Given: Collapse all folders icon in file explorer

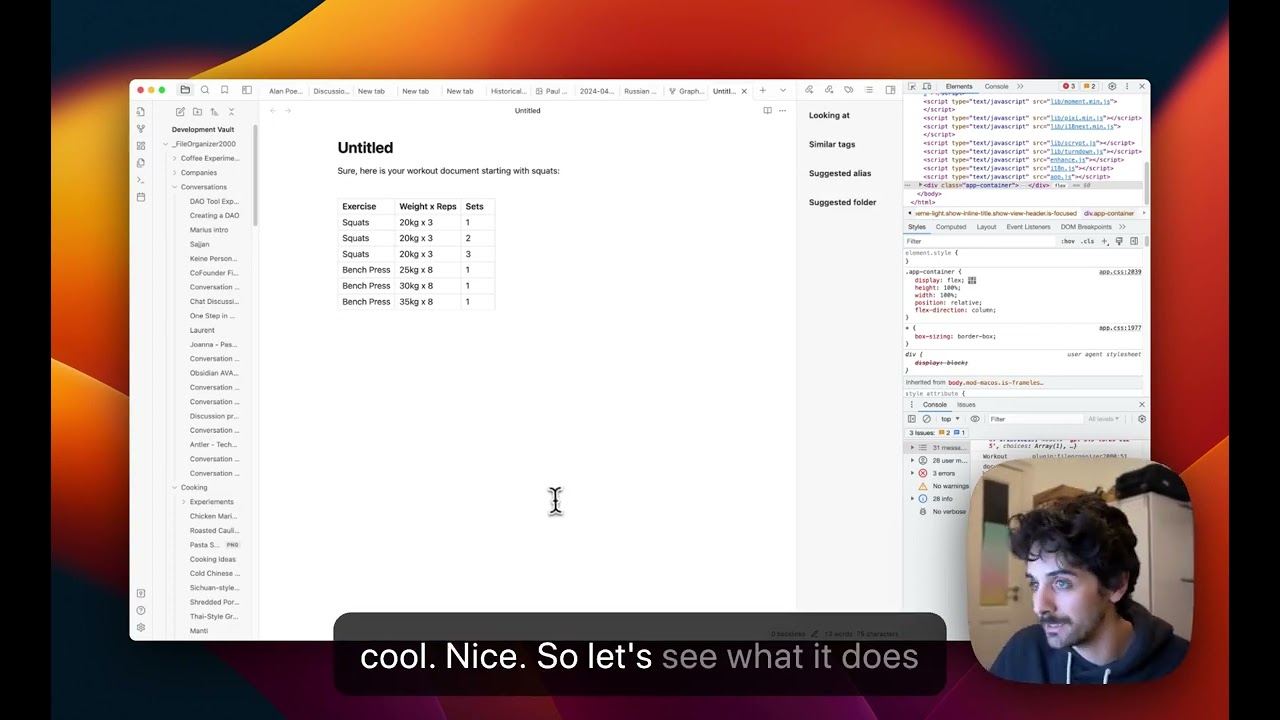Looking at the screenshot, I should point(231,112).
